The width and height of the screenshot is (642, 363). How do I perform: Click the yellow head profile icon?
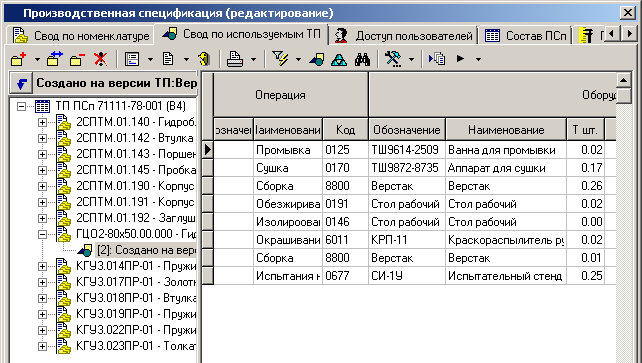pos(204,59)
